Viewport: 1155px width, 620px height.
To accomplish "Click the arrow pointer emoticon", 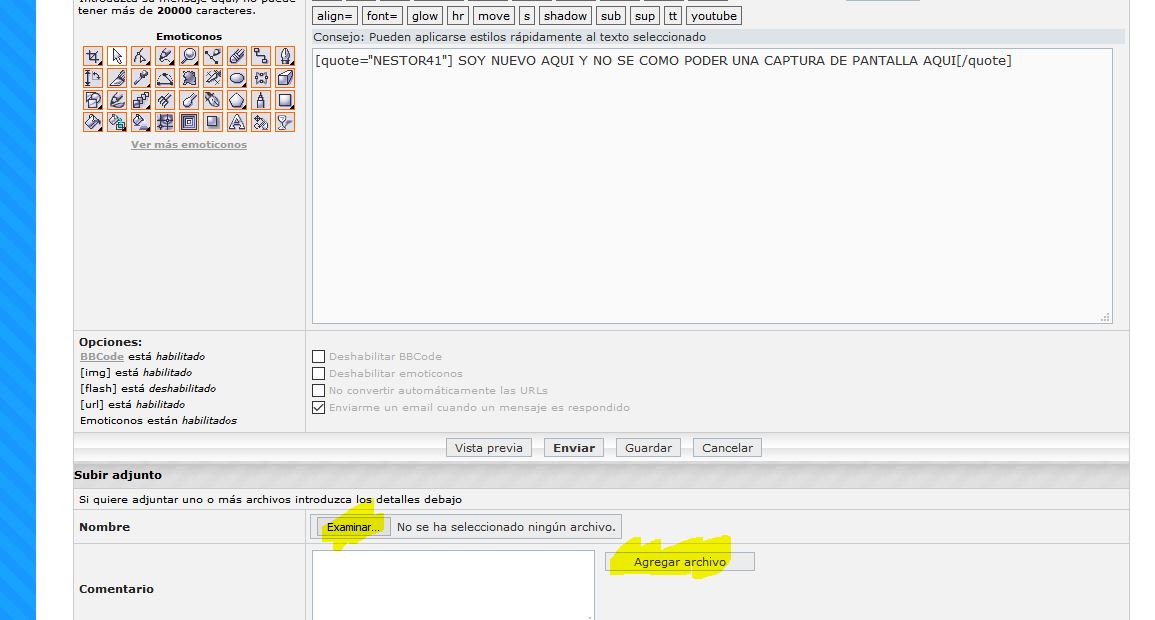I will [x=117, y=56].
